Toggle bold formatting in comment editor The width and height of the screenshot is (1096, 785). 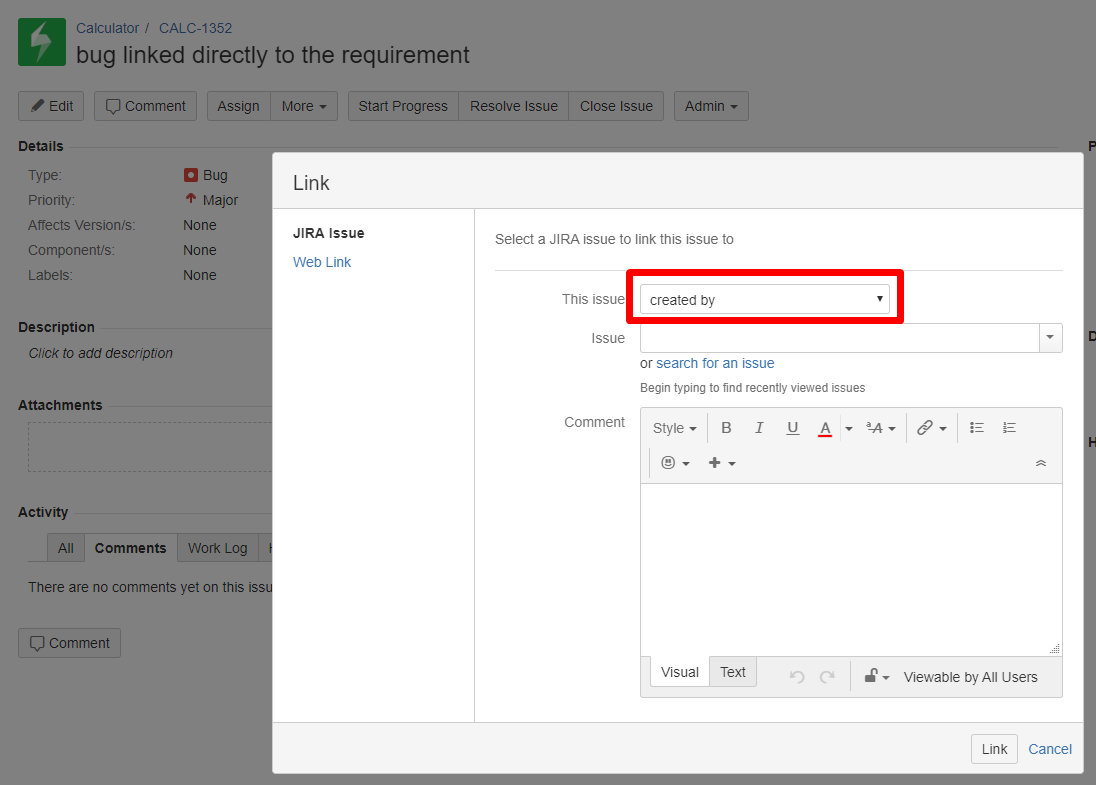point(726,428)
